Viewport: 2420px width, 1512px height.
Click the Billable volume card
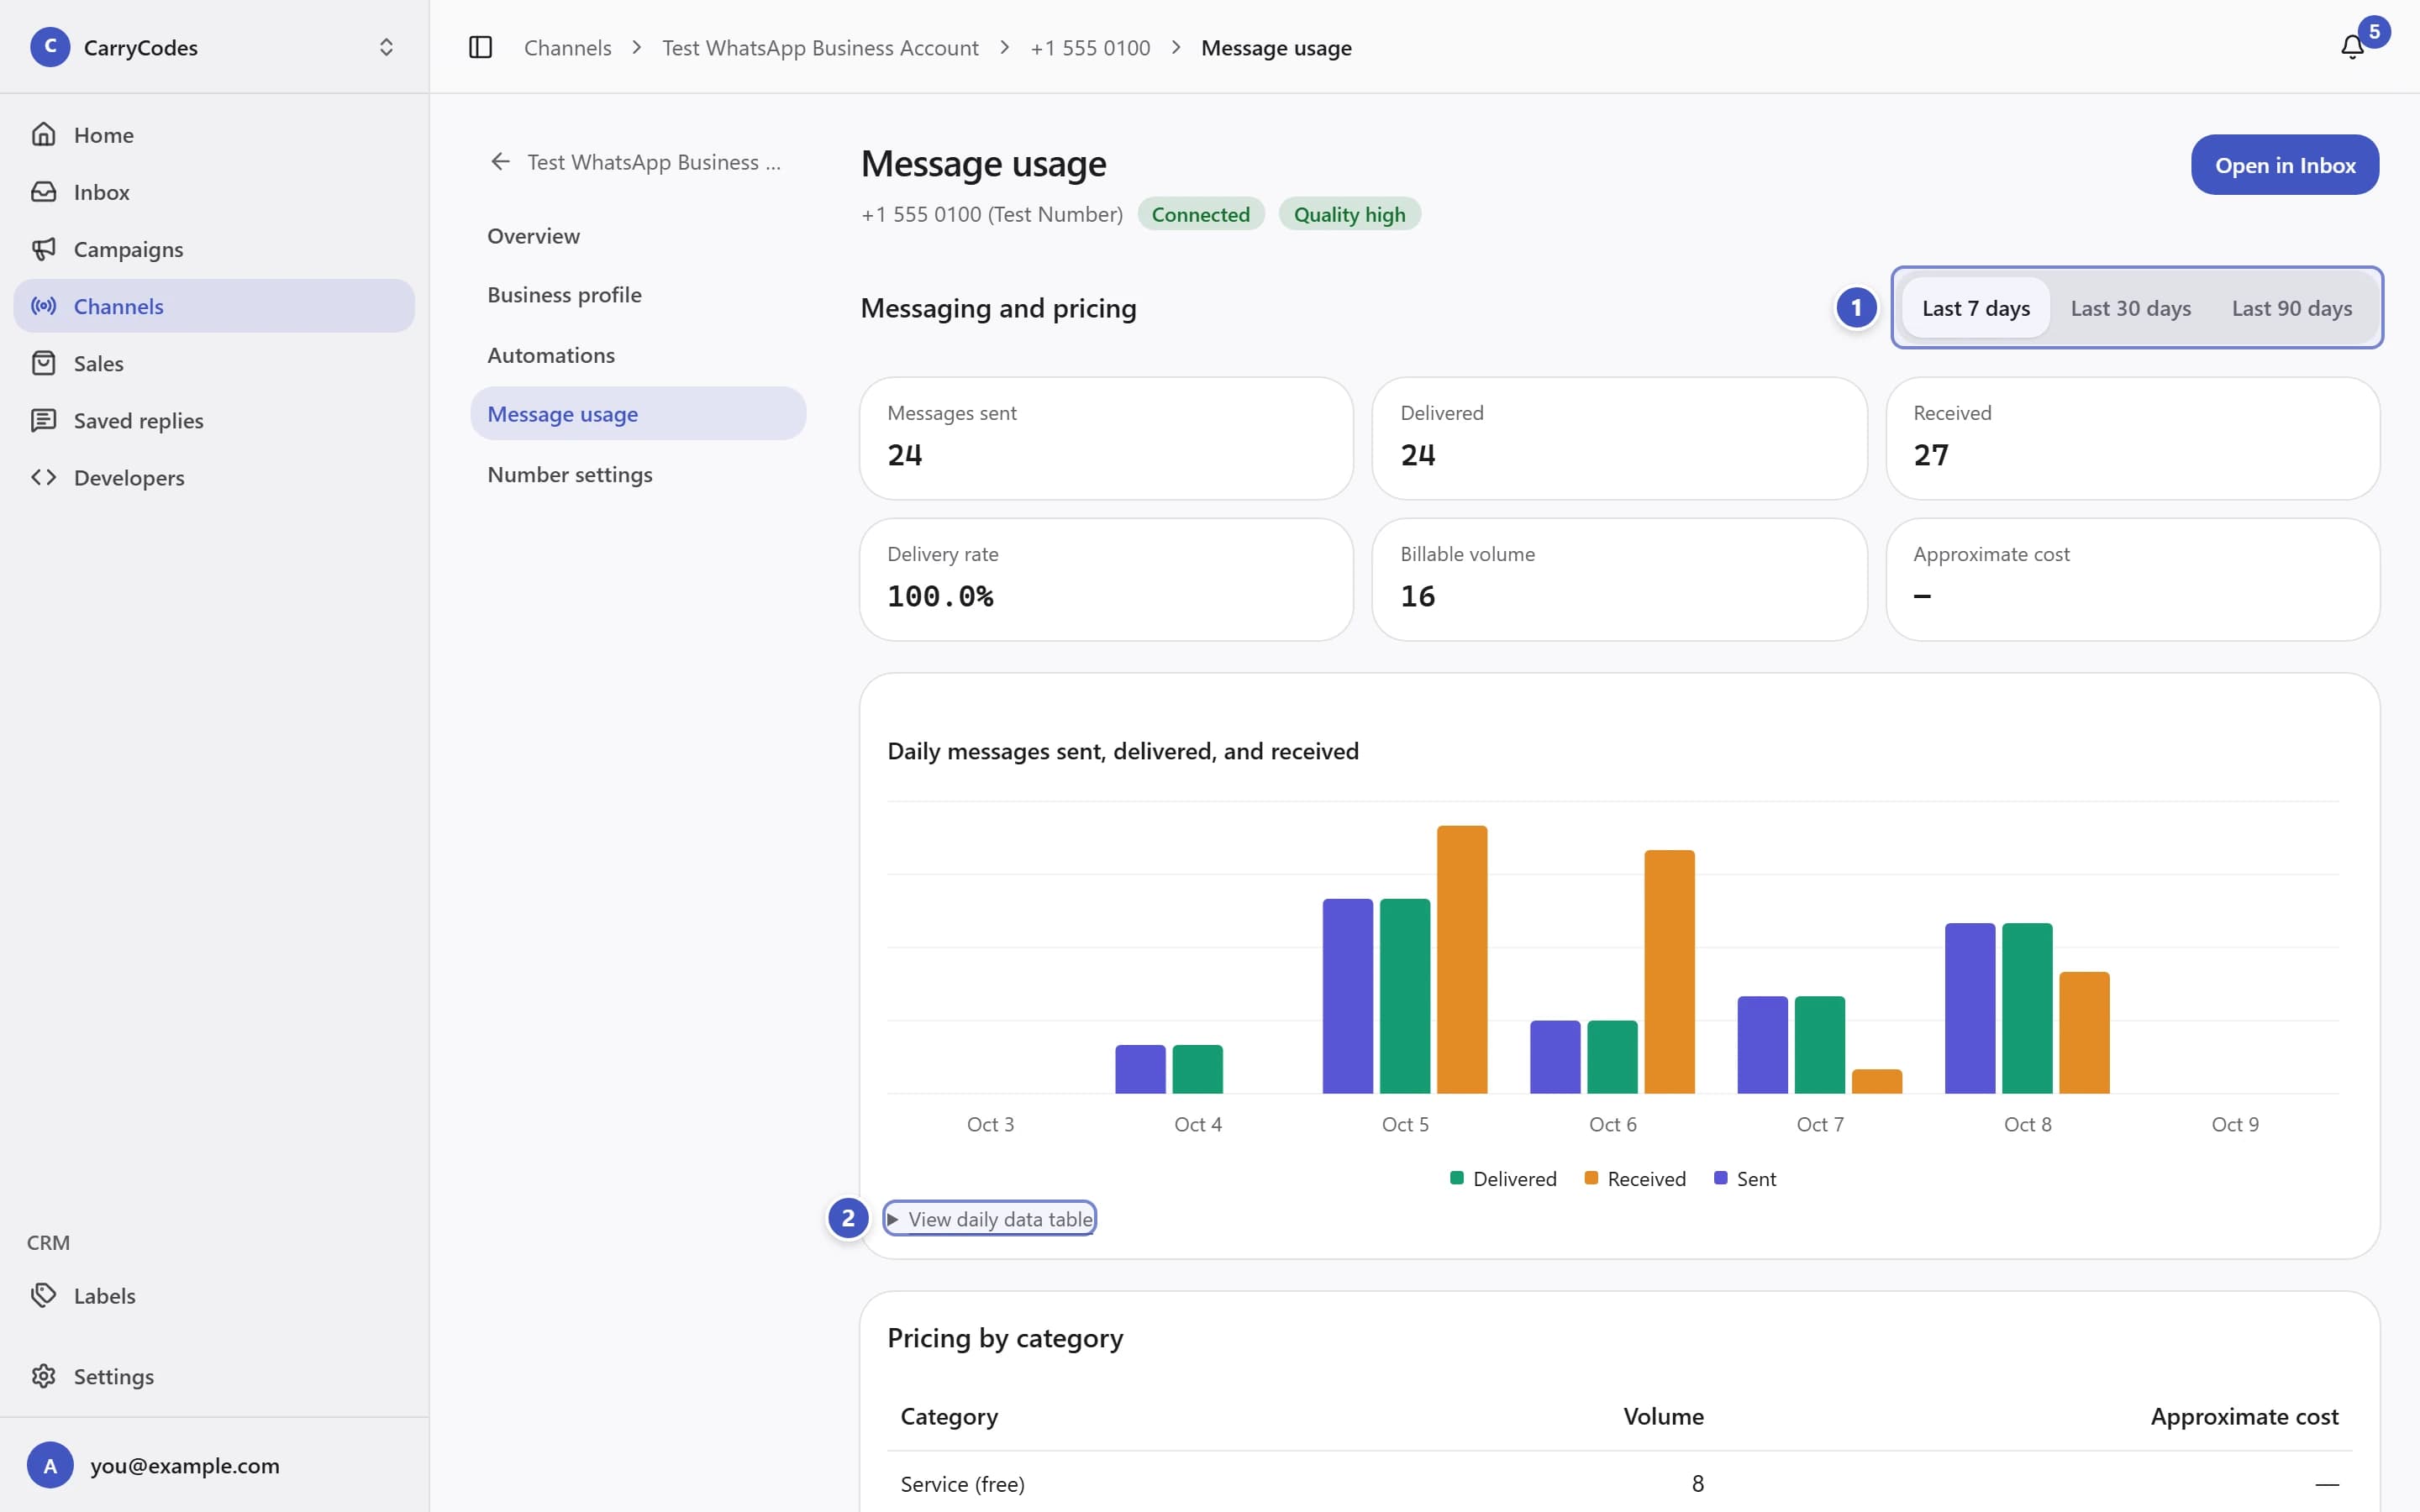pos(1619,579)
